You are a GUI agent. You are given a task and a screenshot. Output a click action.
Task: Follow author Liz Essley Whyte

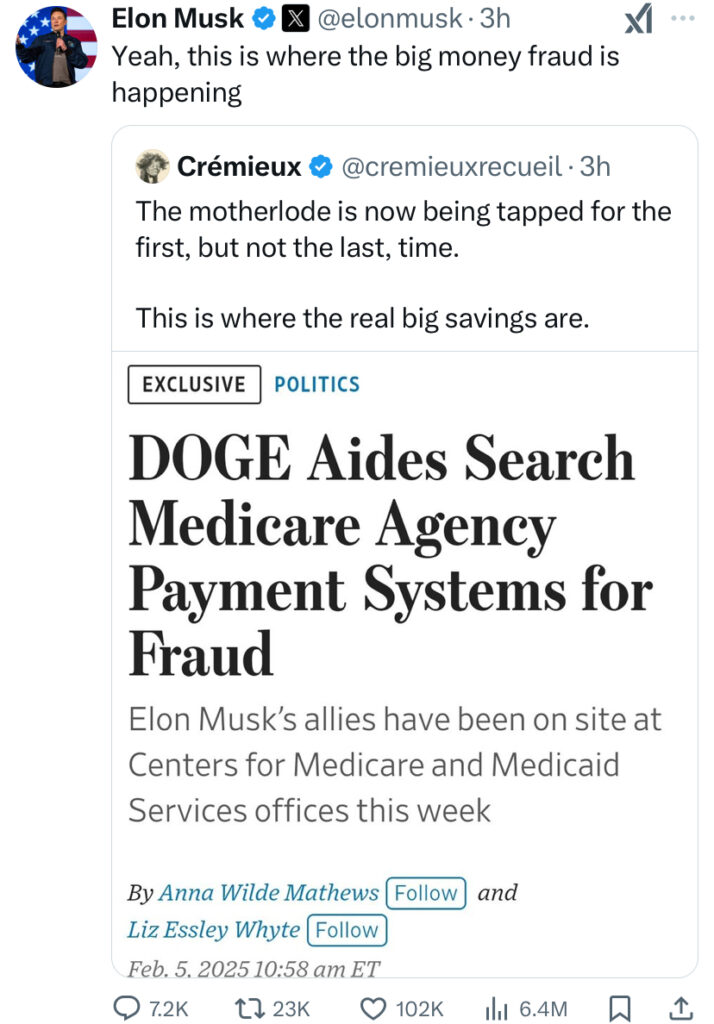pos(347,930)
